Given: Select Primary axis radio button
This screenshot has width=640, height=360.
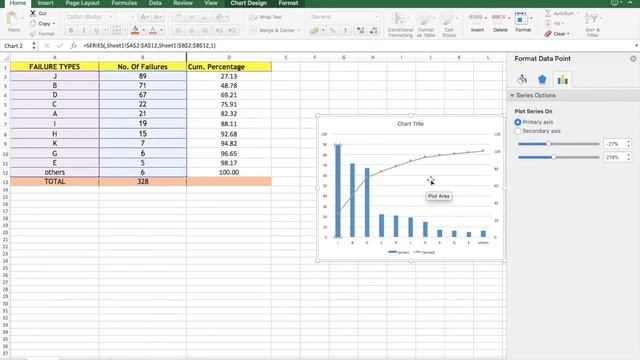Looking at the screenshot, I should [518, 122].
